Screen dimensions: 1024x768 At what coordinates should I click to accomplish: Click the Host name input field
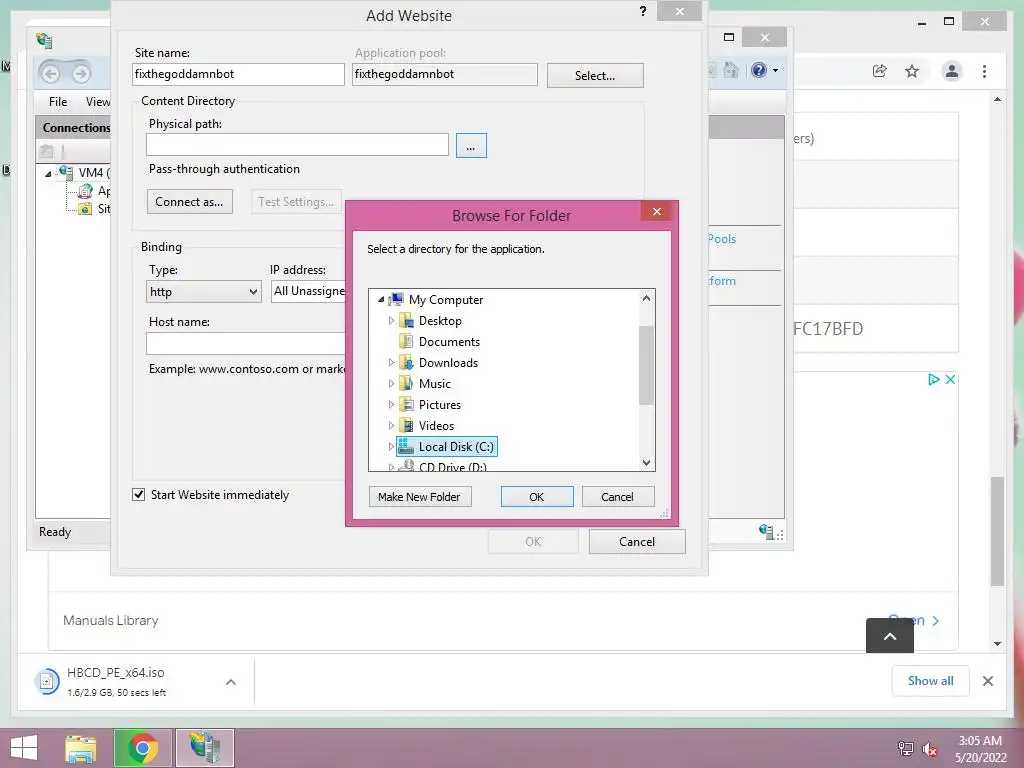pyautogui.click(x=246, y=343)
